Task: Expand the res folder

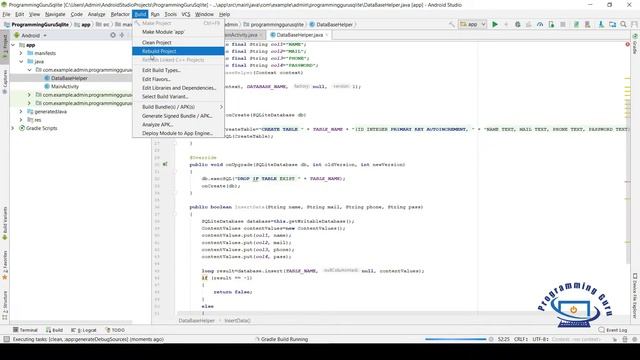Action: click(21, 120)
